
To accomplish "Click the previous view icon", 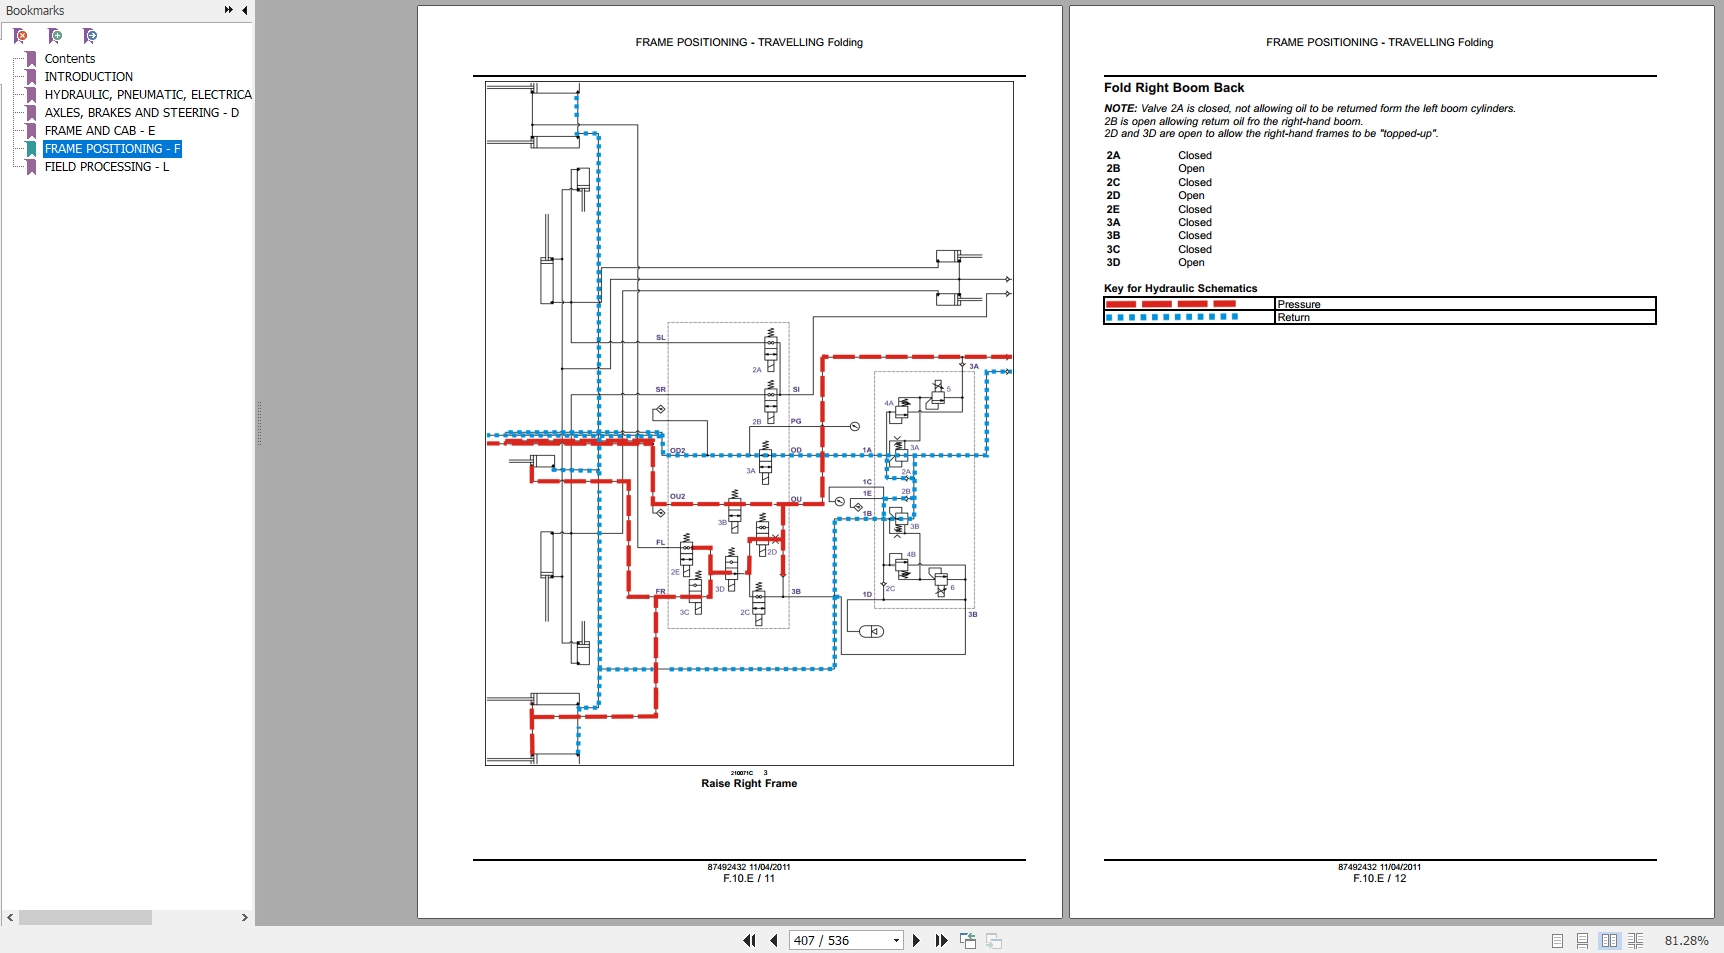I will (x=968, y=940).
